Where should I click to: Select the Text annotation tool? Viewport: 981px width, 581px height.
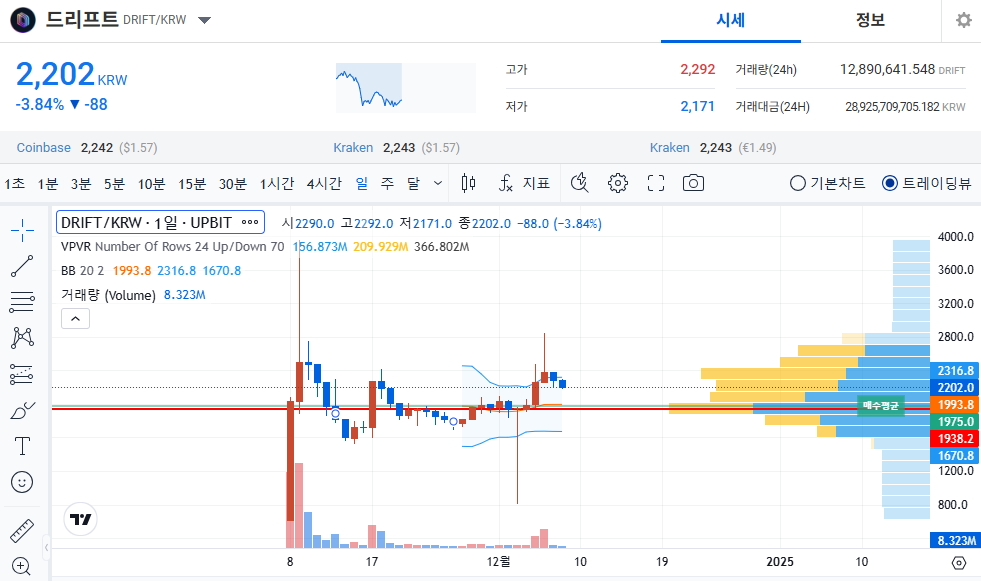click(x=22, y=446)
